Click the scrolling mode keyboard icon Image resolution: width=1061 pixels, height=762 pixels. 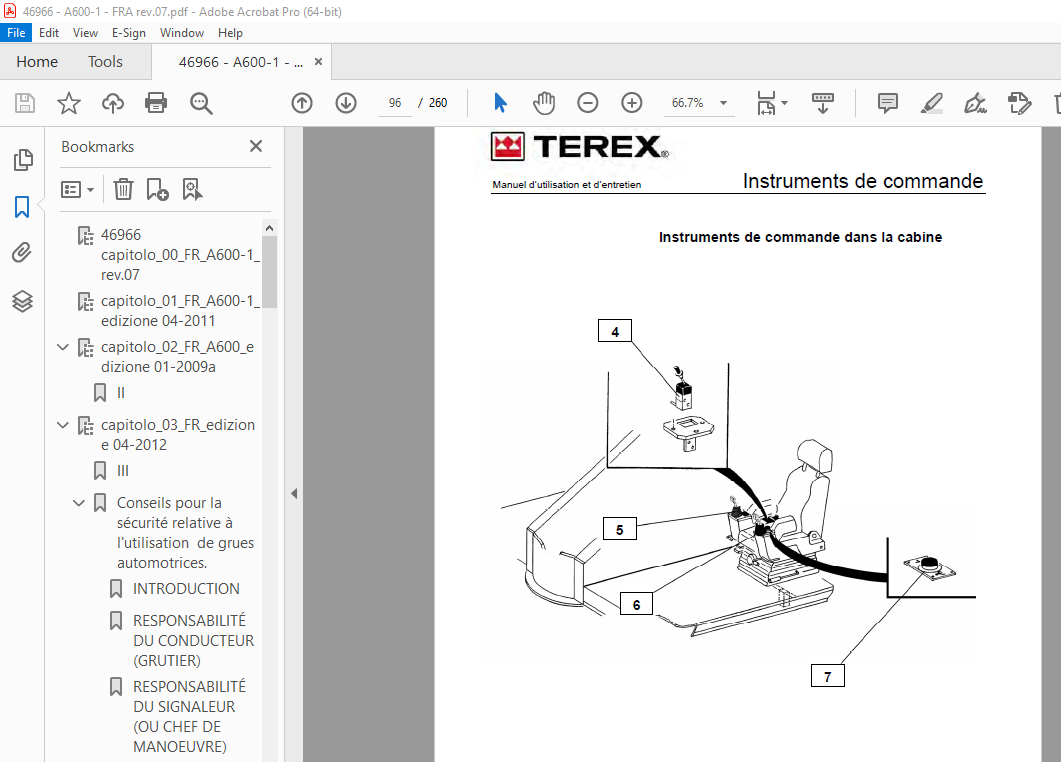[x=823, y=103]
